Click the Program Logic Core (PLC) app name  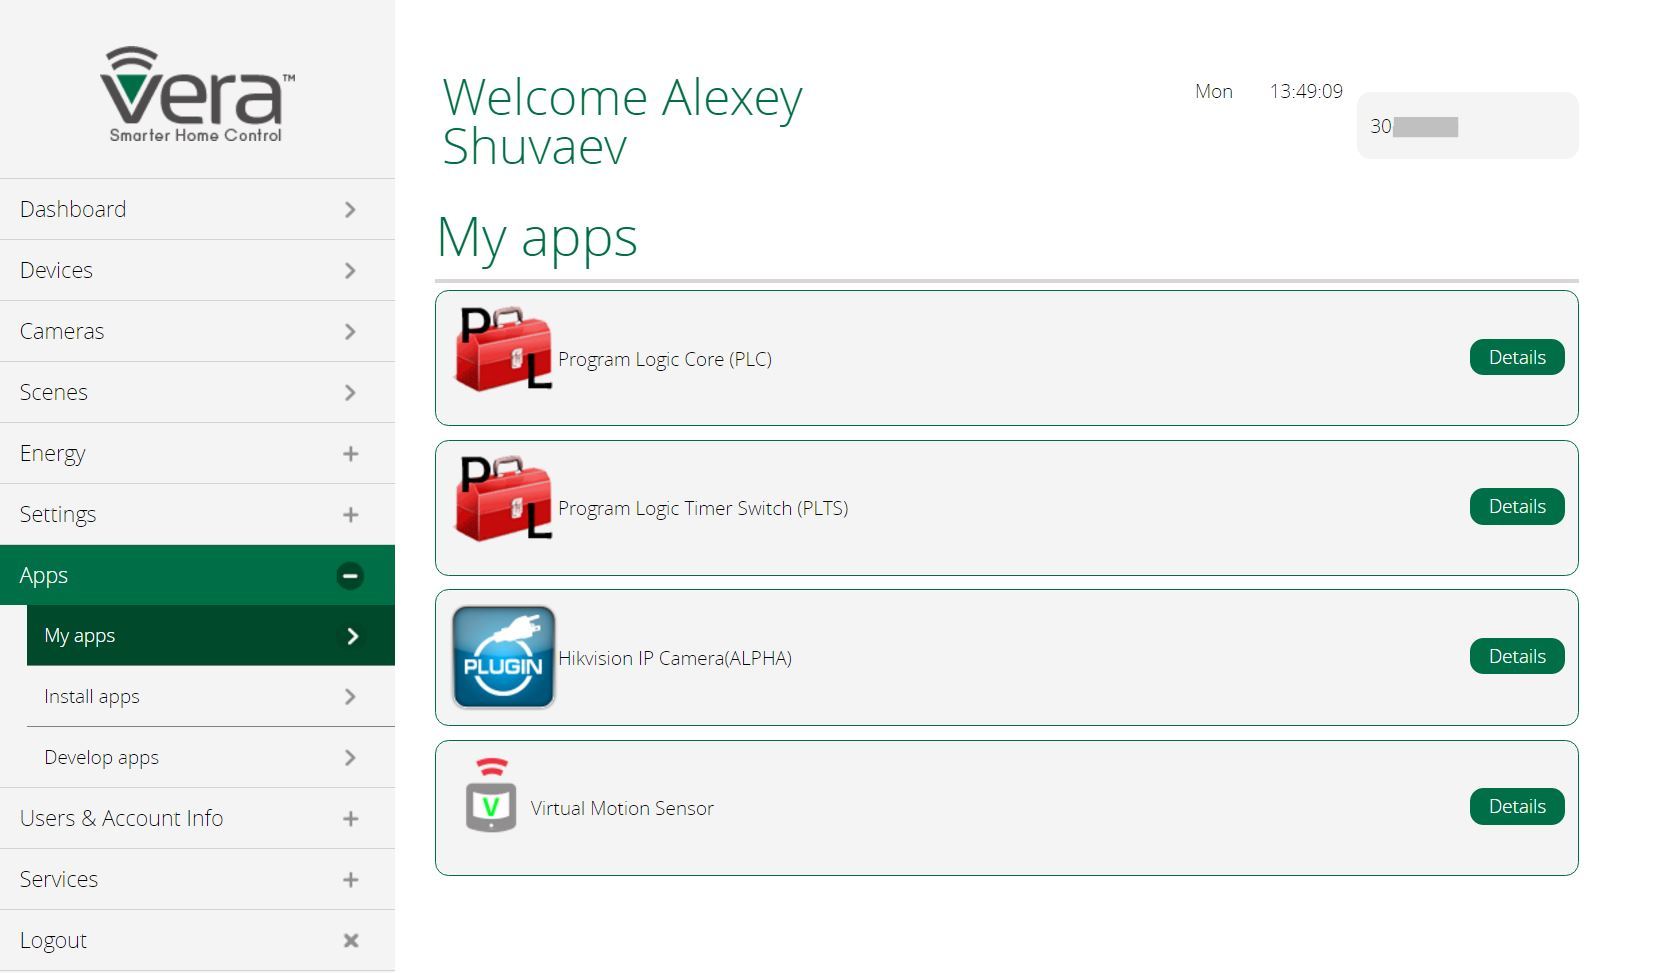(665, 359)
